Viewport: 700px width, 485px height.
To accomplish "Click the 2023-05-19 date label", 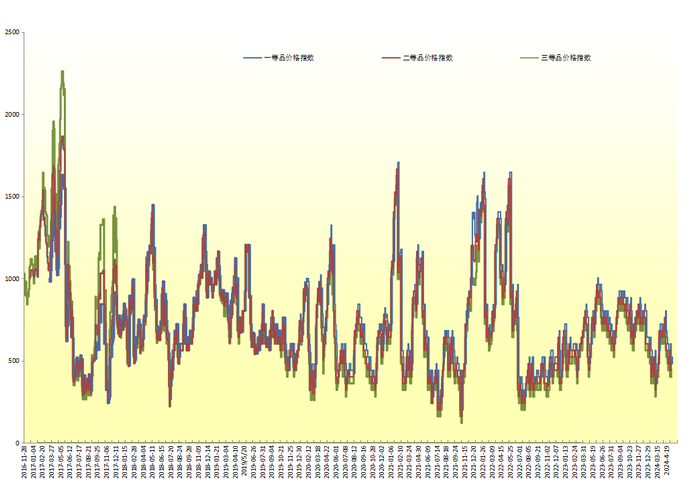I will [x=593, y=462].
